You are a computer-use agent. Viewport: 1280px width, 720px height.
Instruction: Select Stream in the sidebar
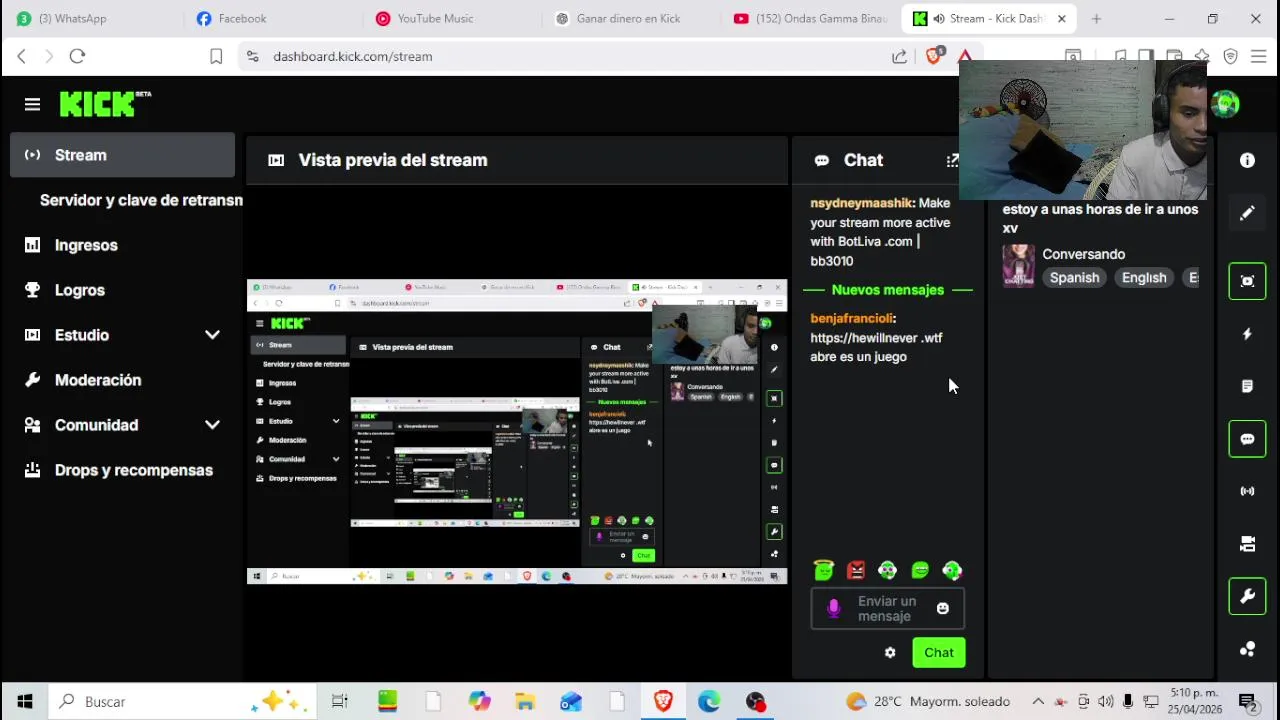(123, 155)
